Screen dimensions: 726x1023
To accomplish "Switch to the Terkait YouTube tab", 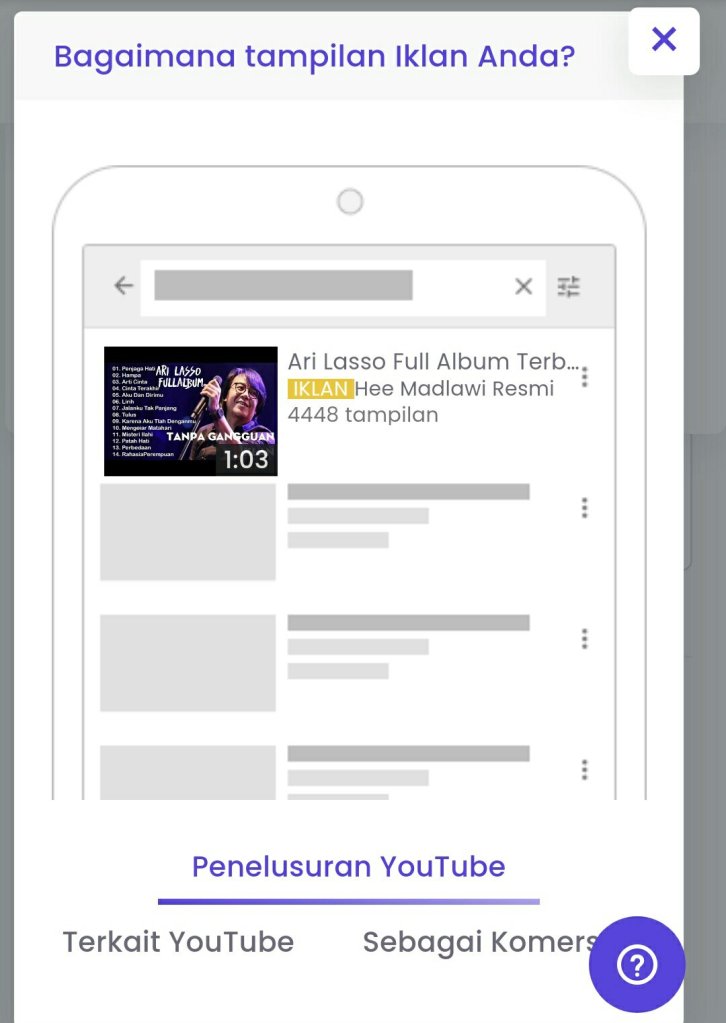I will [x=178, y=942].
